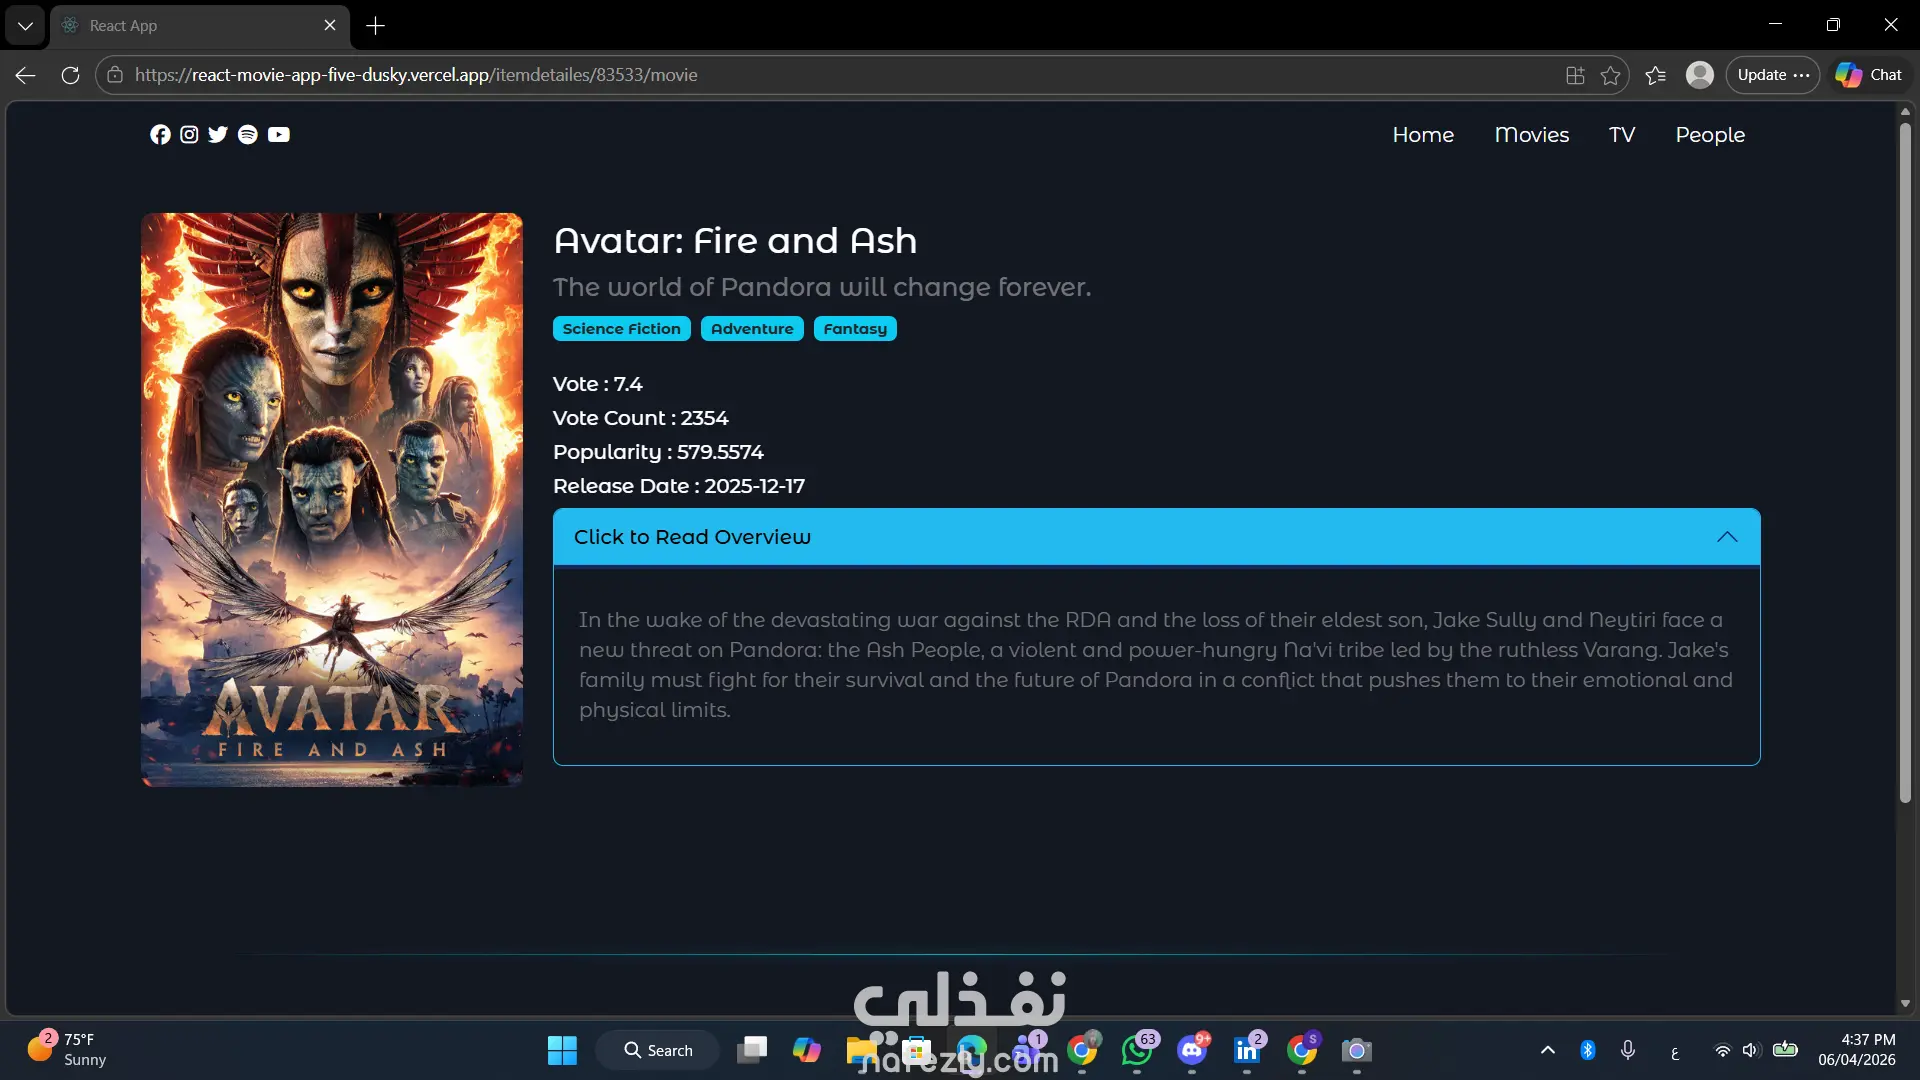The image size is (1920, 1080).
Task: Open the Instagram social icon
Action: 189,135
